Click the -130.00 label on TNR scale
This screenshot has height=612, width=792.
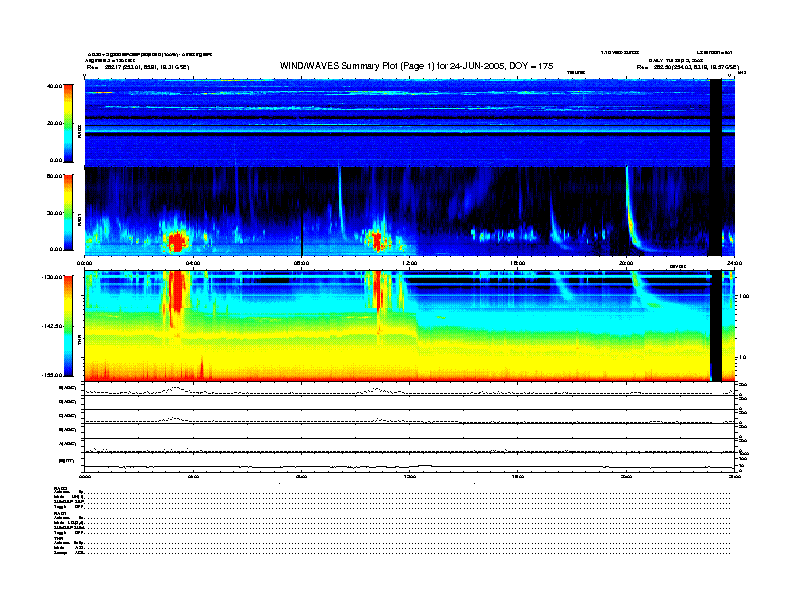(x=52, y=277)
